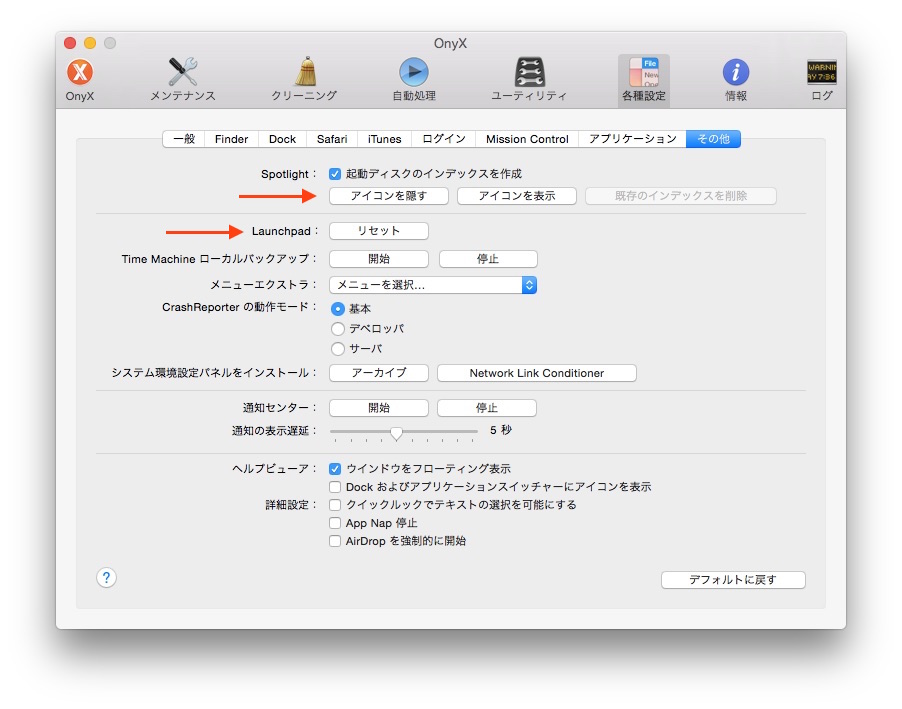The width and height of the screenshot is (902, 709).
Task: Click 開始 for Time Machine local backup
Action: [379, 259]
